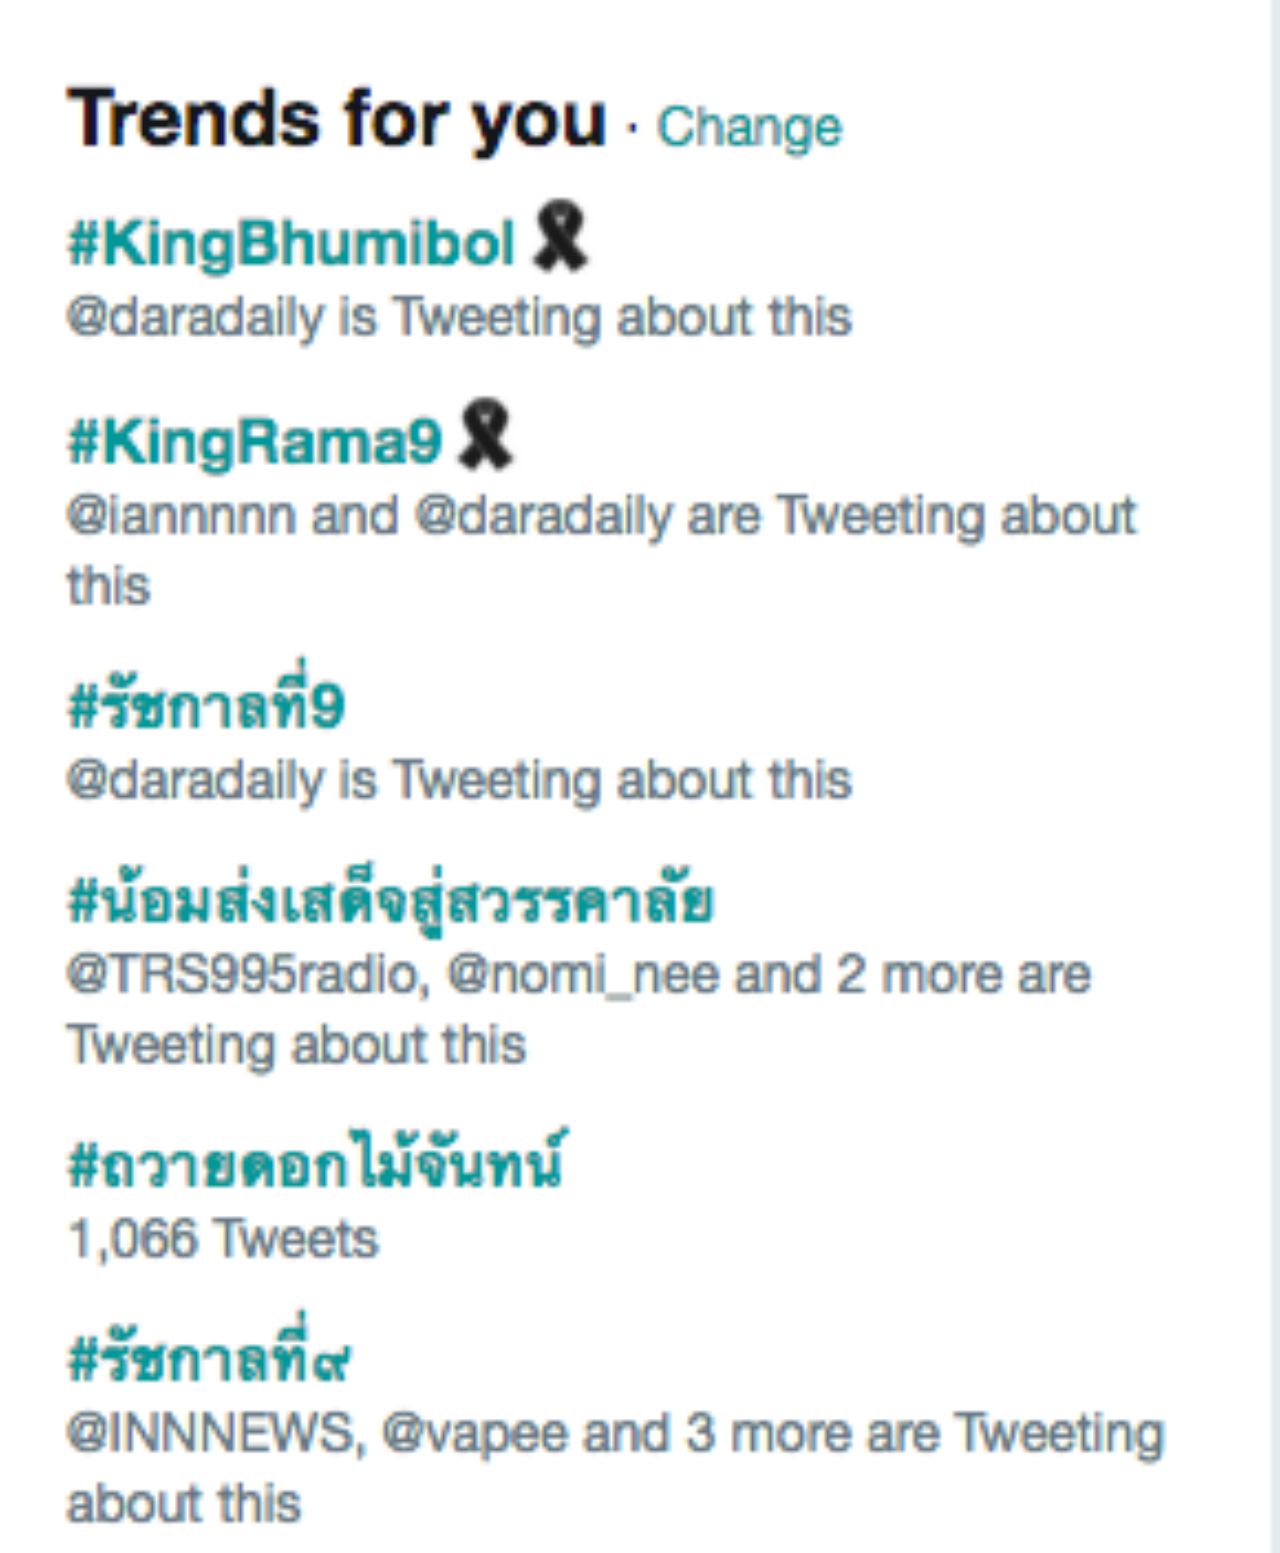Open the #KingBhumibol trending hashtag
The height and width of the screenshot is (1553, 1280).
(x=291, y=243)
